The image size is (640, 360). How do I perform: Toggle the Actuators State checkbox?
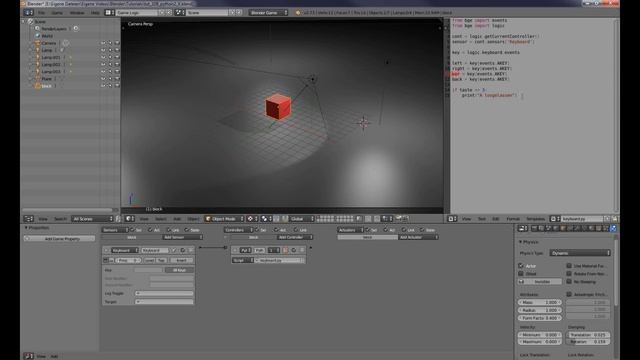click(x=422, y=230)
